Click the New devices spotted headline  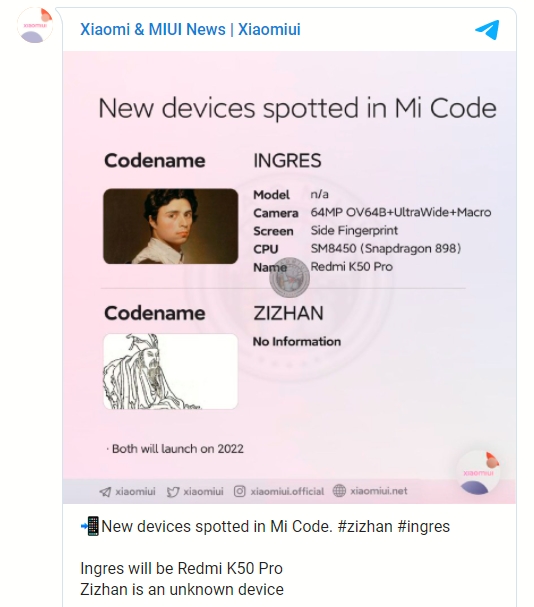(x=297, y=108)
